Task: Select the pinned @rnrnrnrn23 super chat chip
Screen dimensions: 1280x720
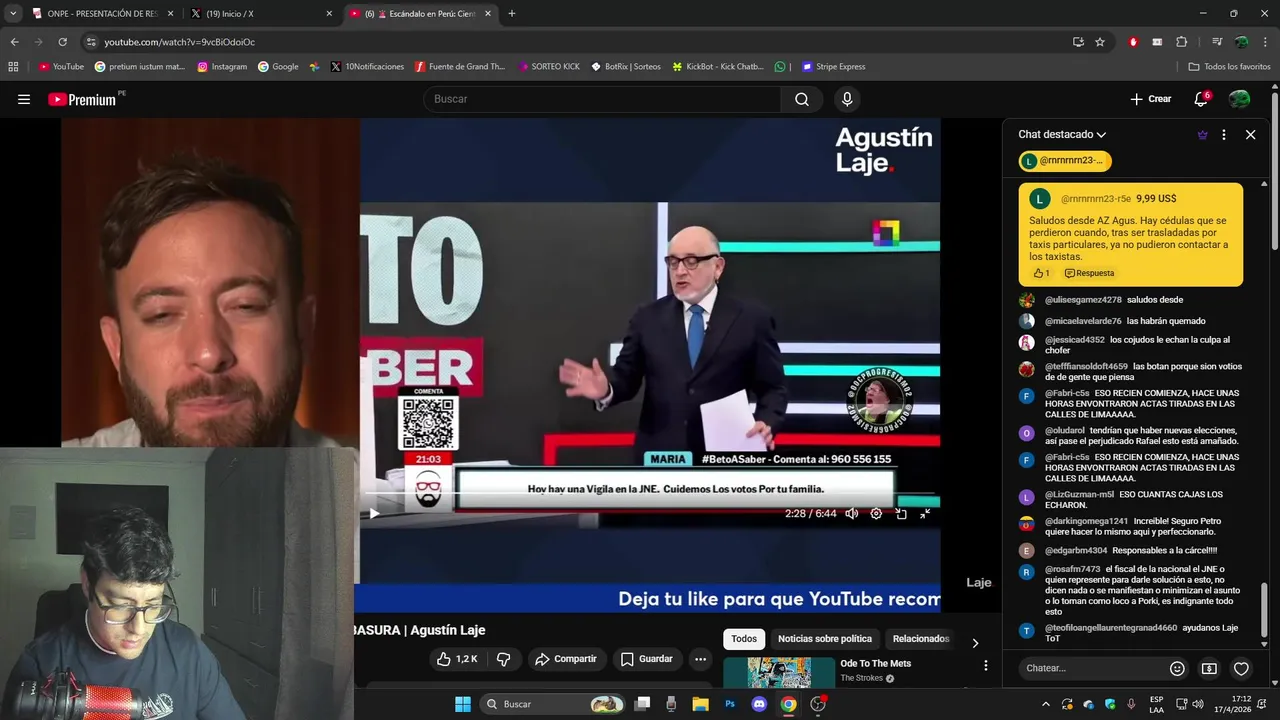Action: [1065, 161]
